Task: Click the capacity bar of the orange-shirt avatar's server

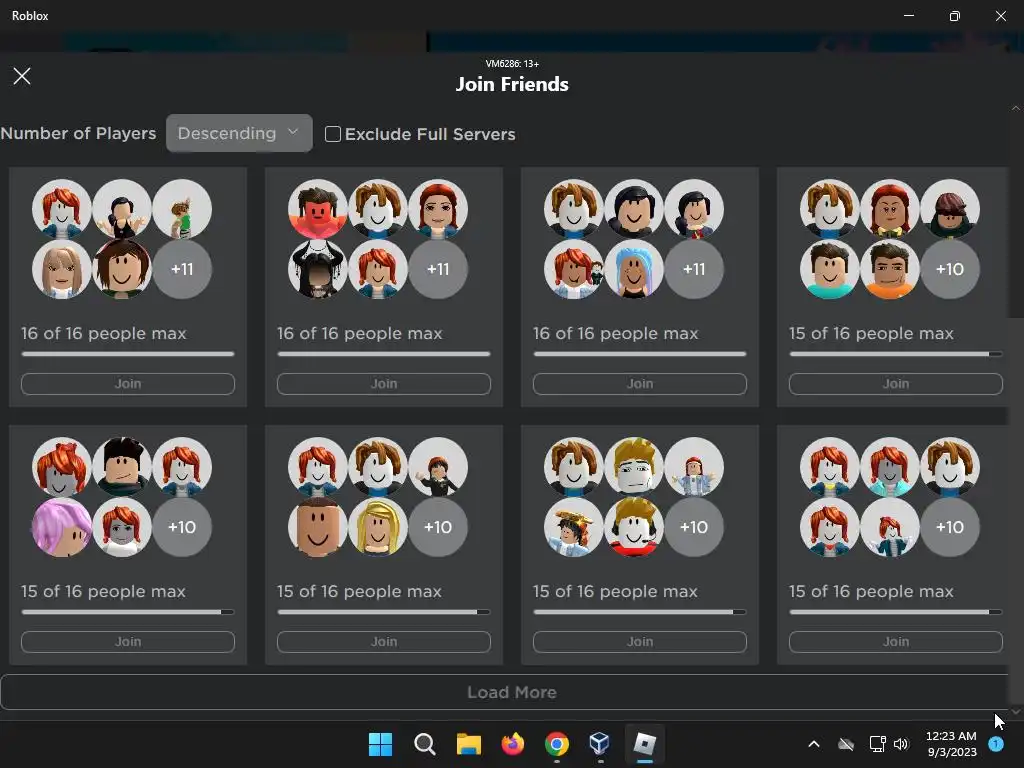Action: (x=896, y=354)
